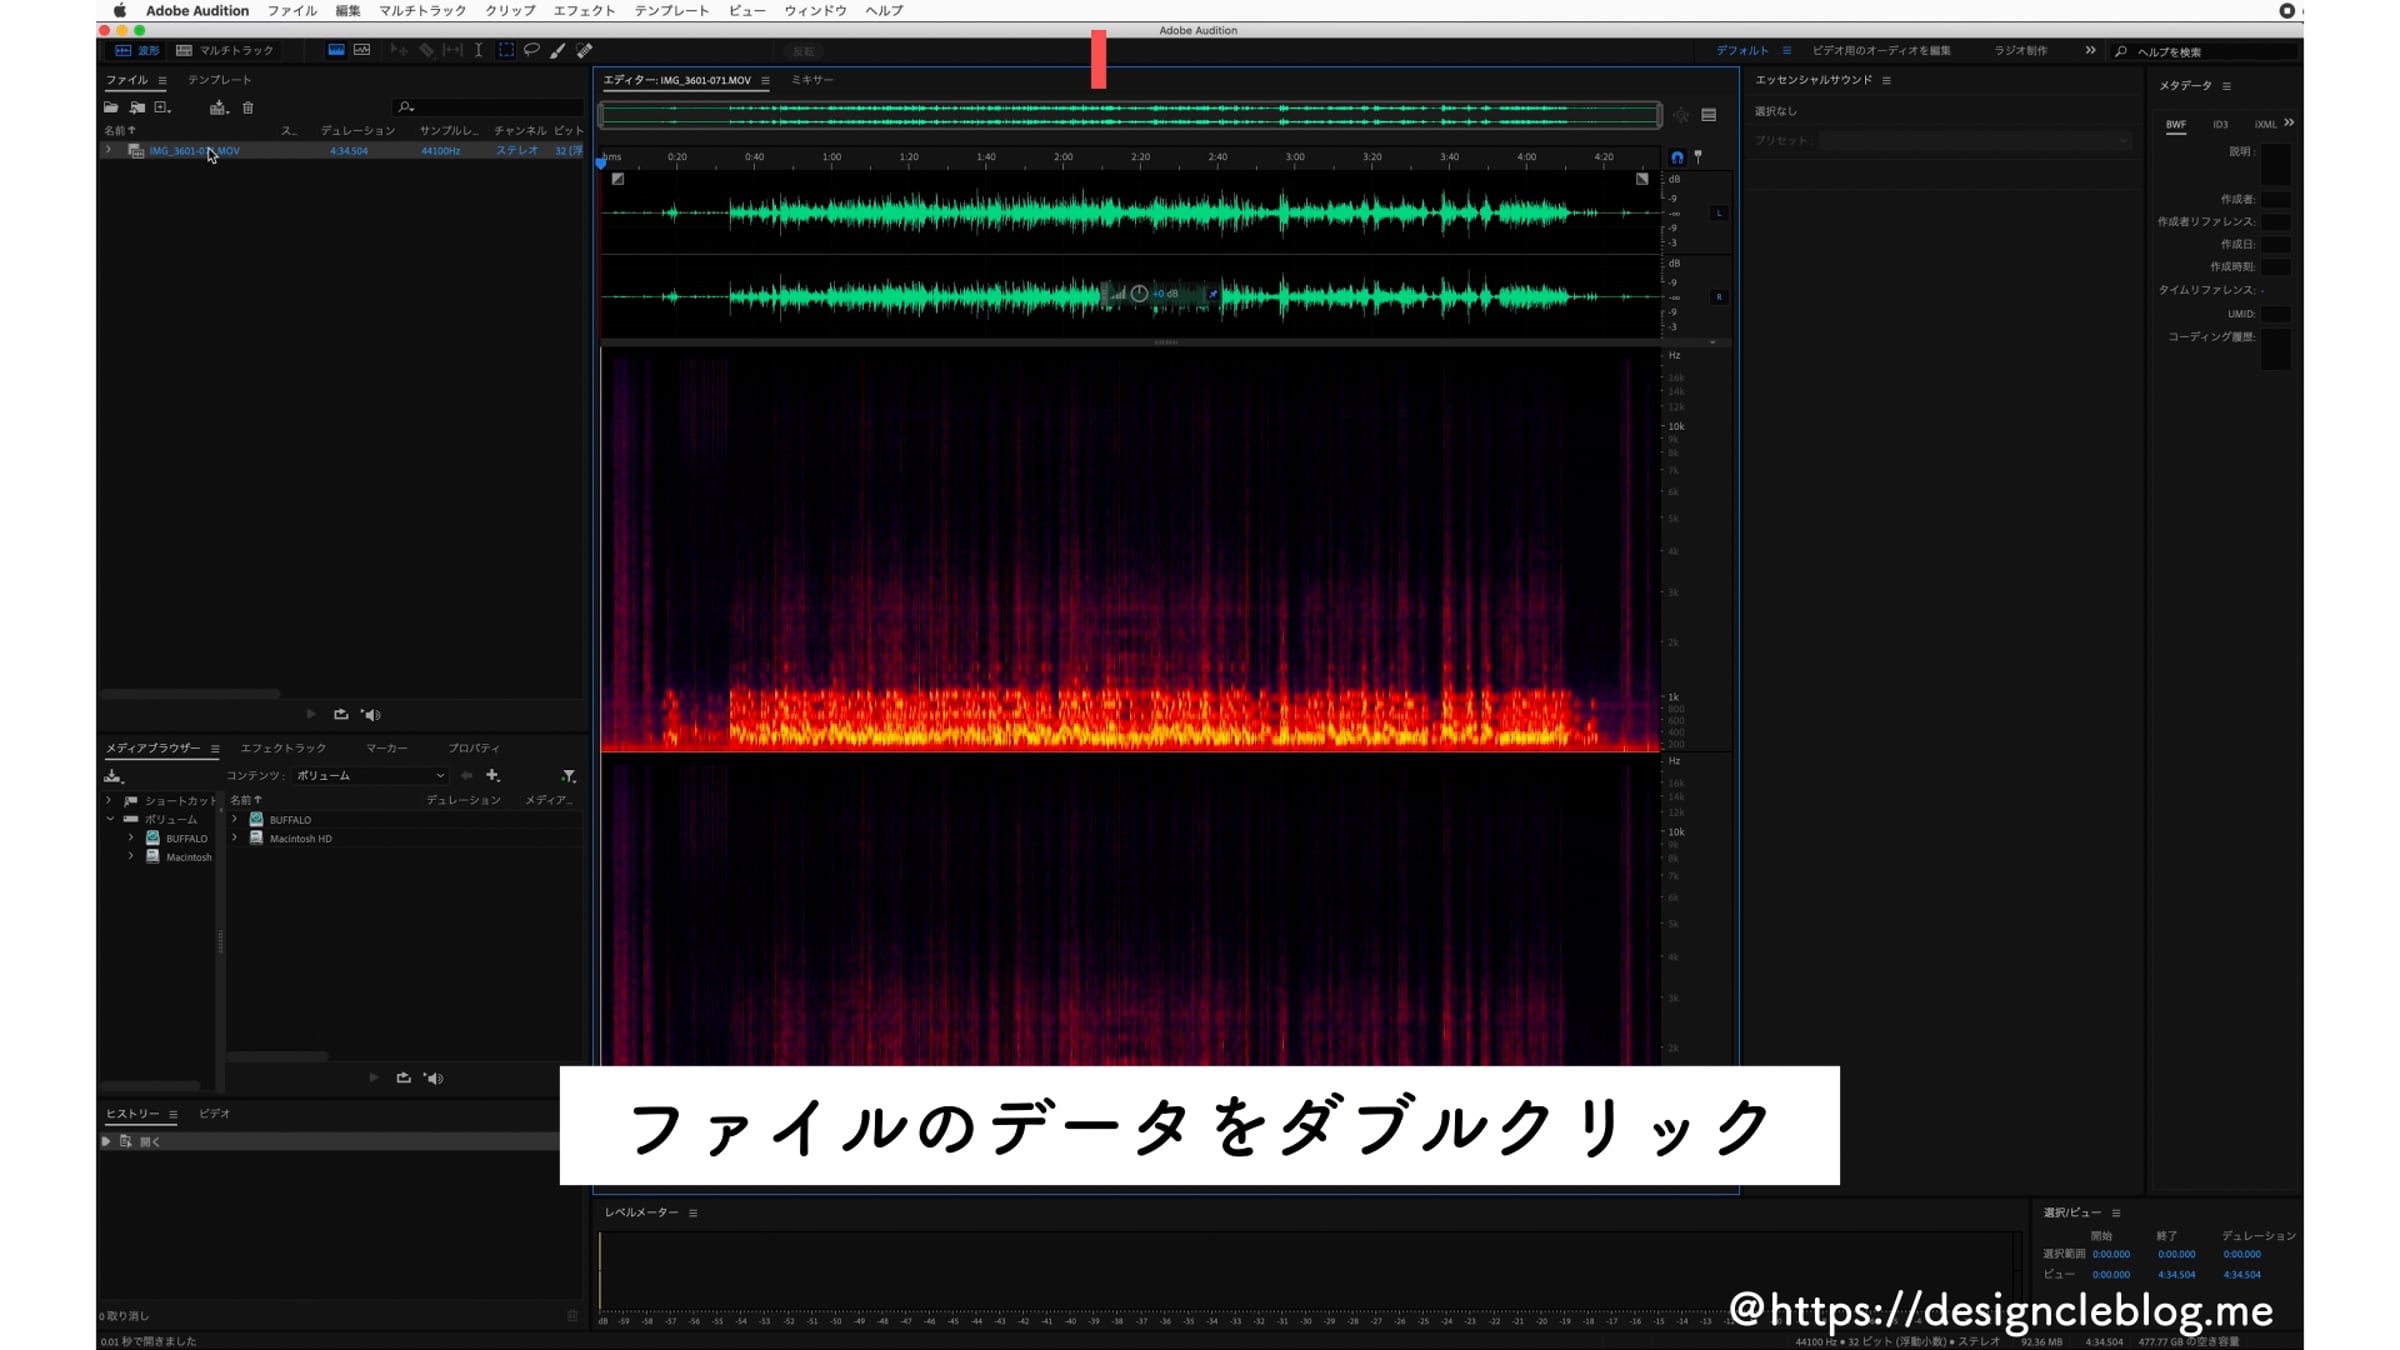
Task: Expand the BUFFALO volume in the tree
Action: coord(131,838)
